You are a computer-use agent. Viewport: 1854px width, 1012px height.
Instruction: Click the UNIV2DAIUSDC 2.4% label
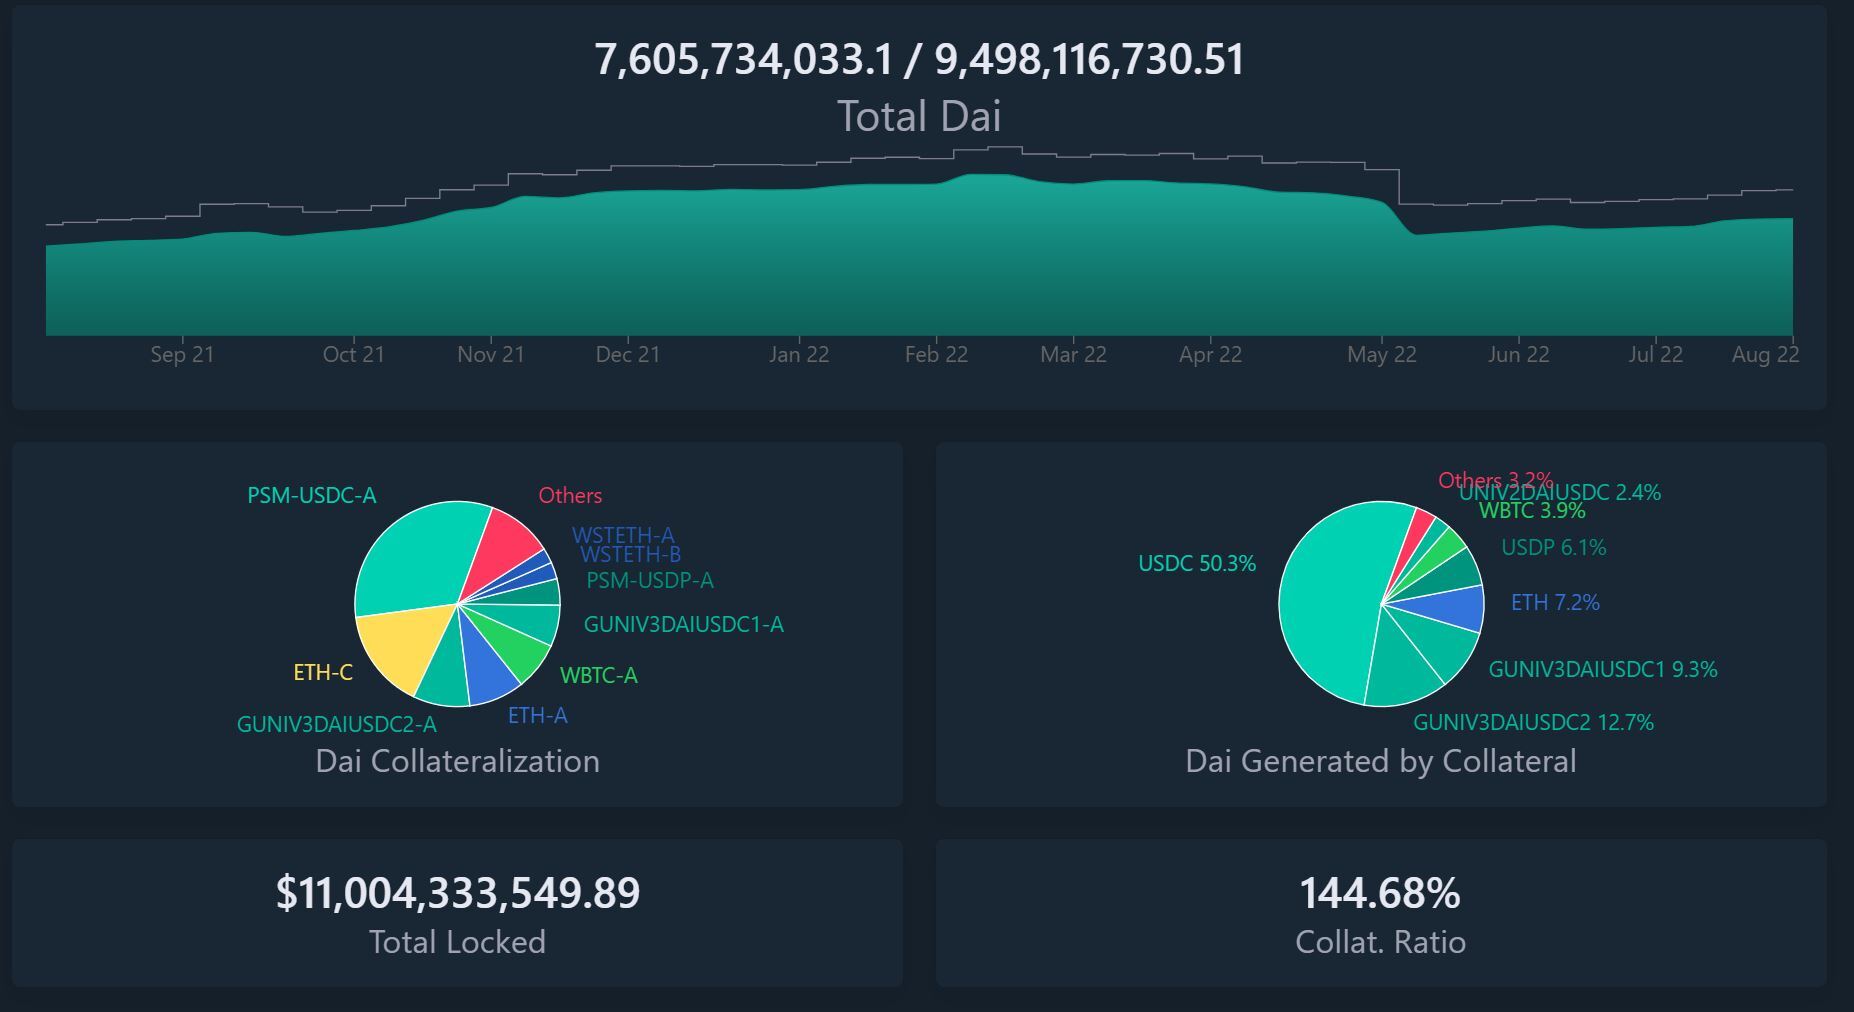tap(1560, 493)
